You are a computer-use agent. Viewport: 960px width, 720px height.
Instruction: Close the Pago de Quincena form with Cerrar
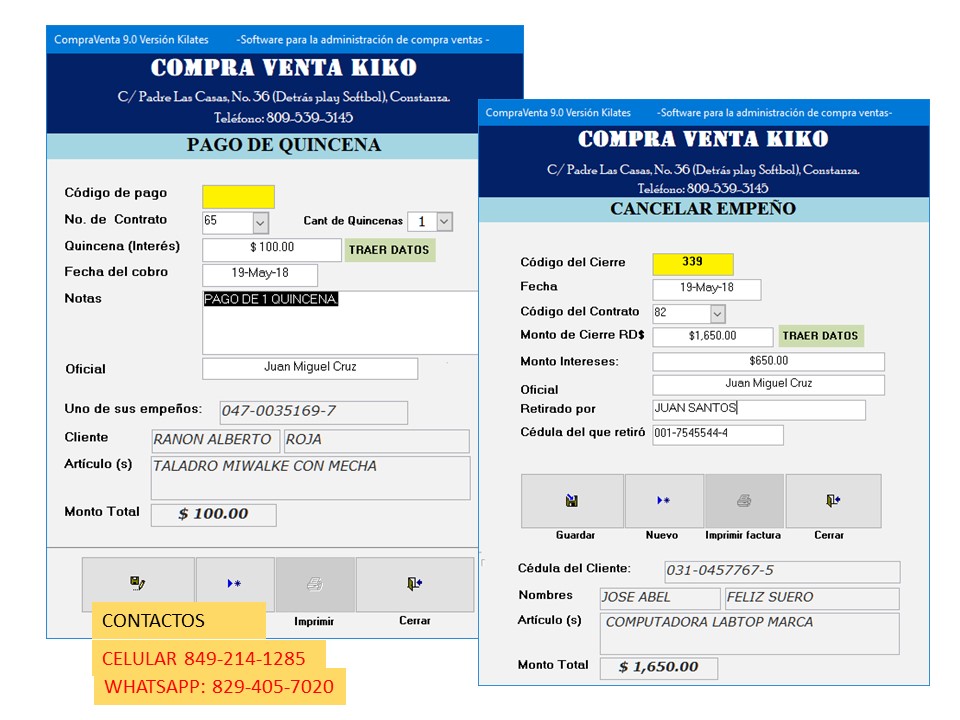click(415, 584)
